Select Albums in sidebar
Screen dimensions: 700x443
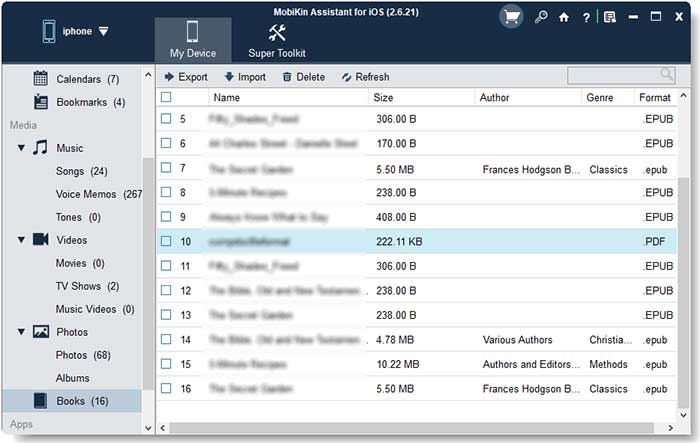72,378
